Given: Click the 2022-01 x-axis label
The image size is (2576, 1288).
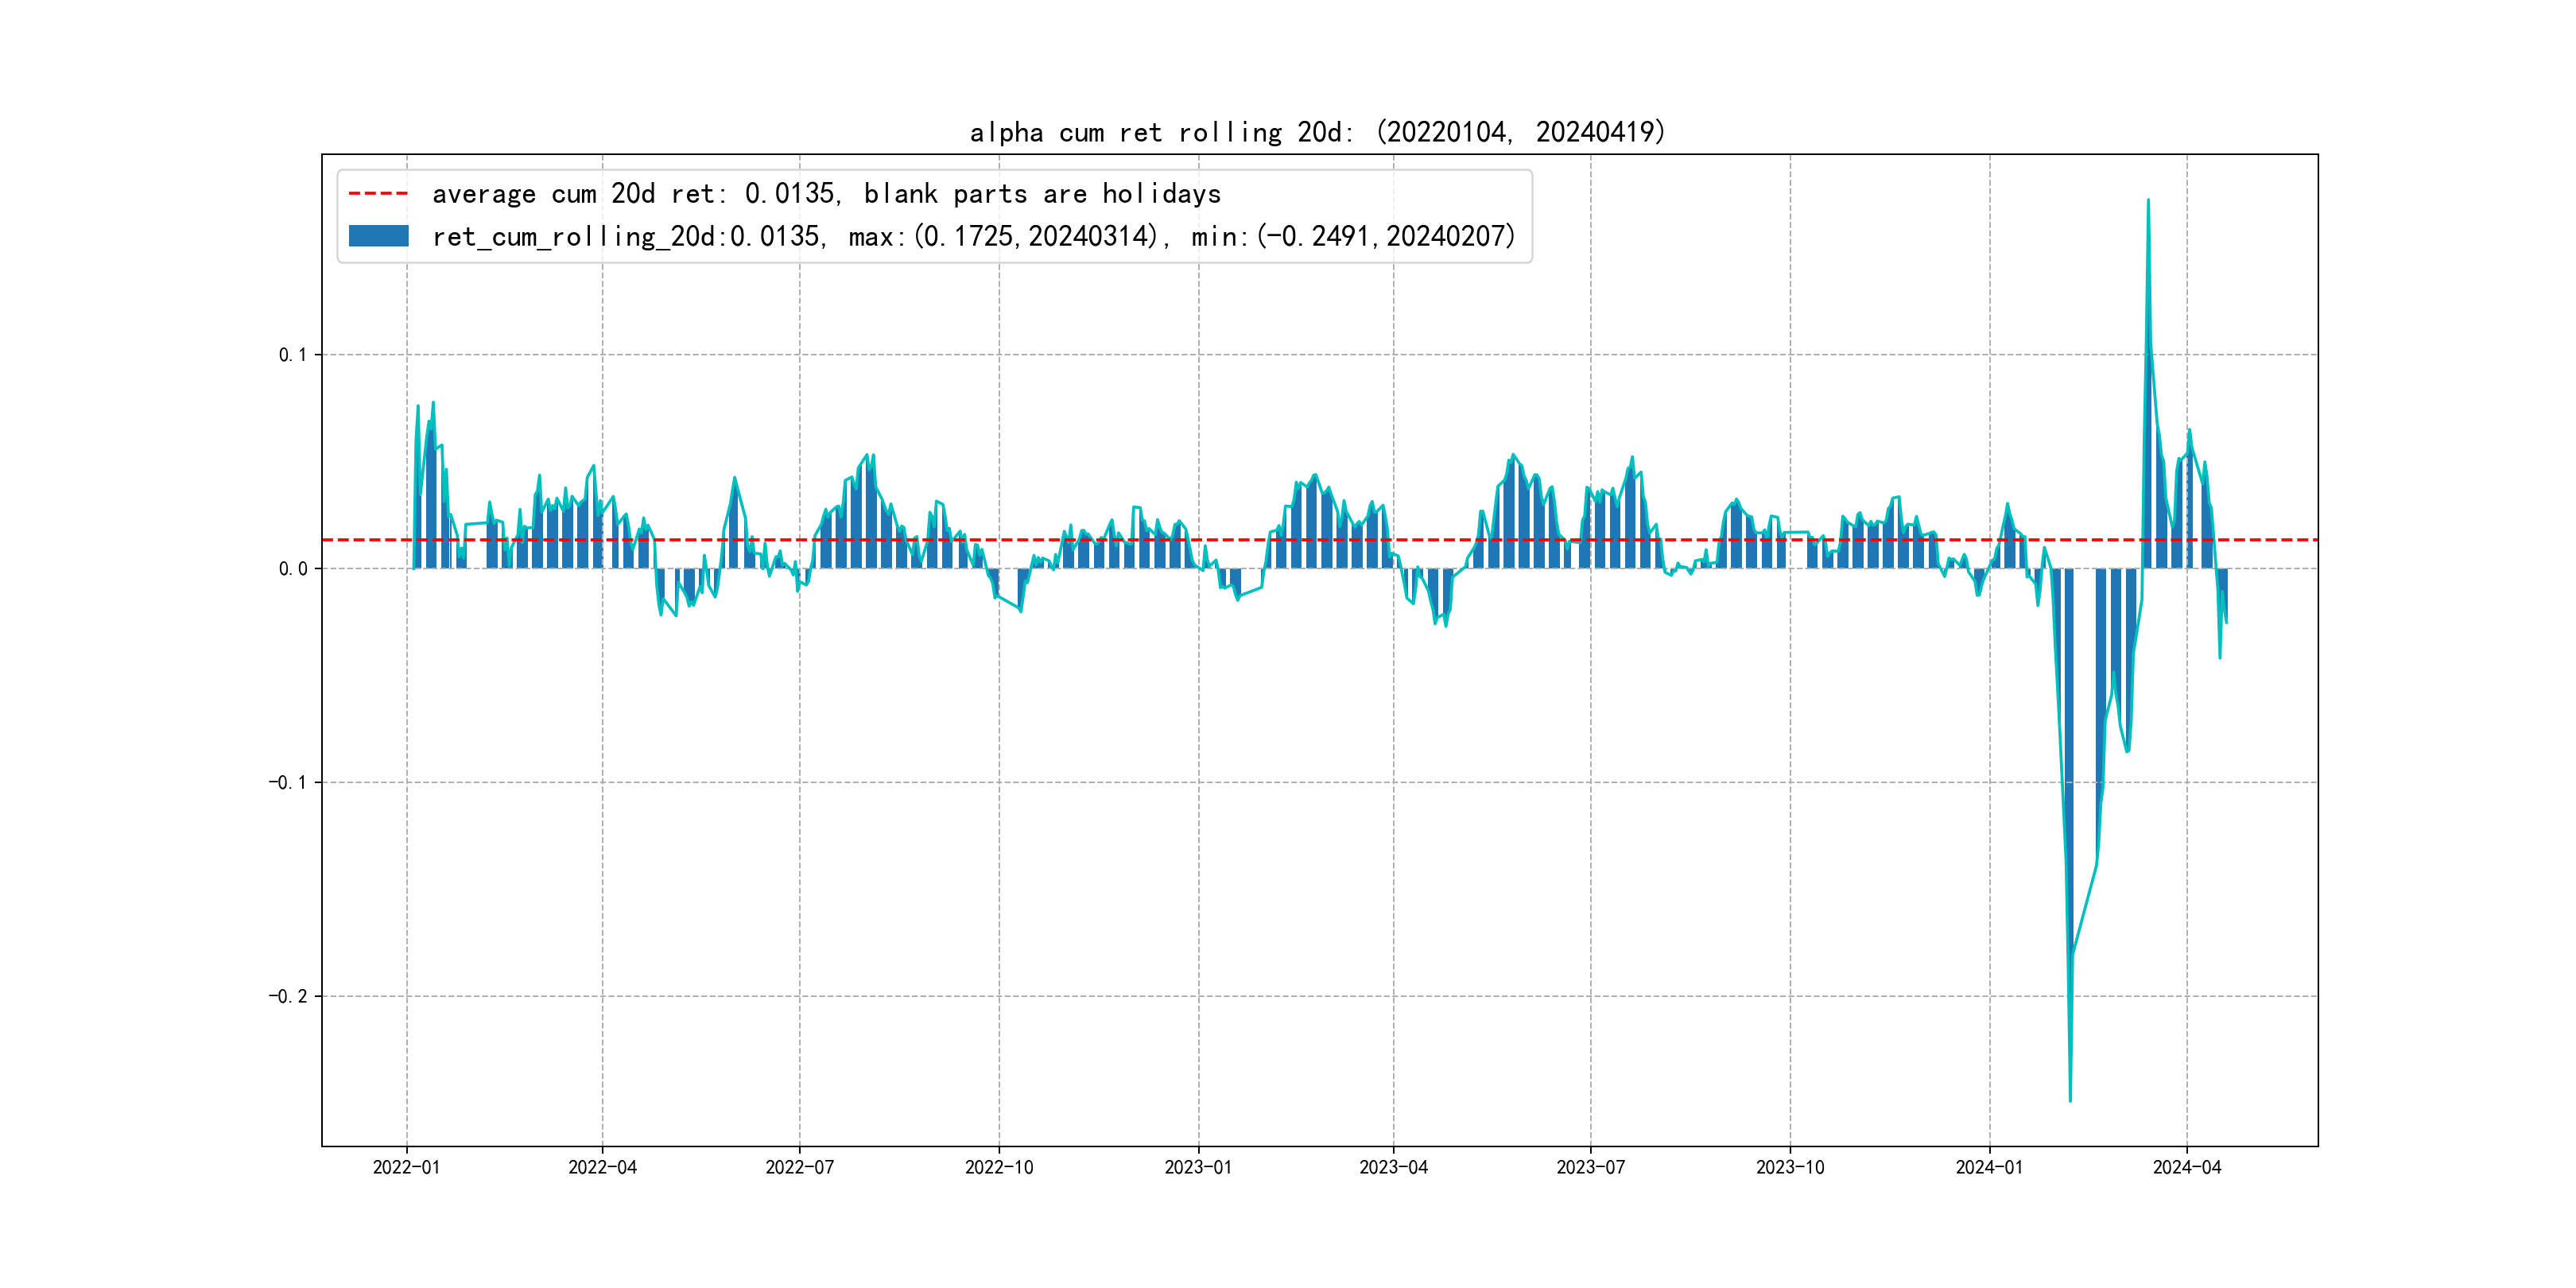Looking at the screenshot, I should coord(406,1167).
